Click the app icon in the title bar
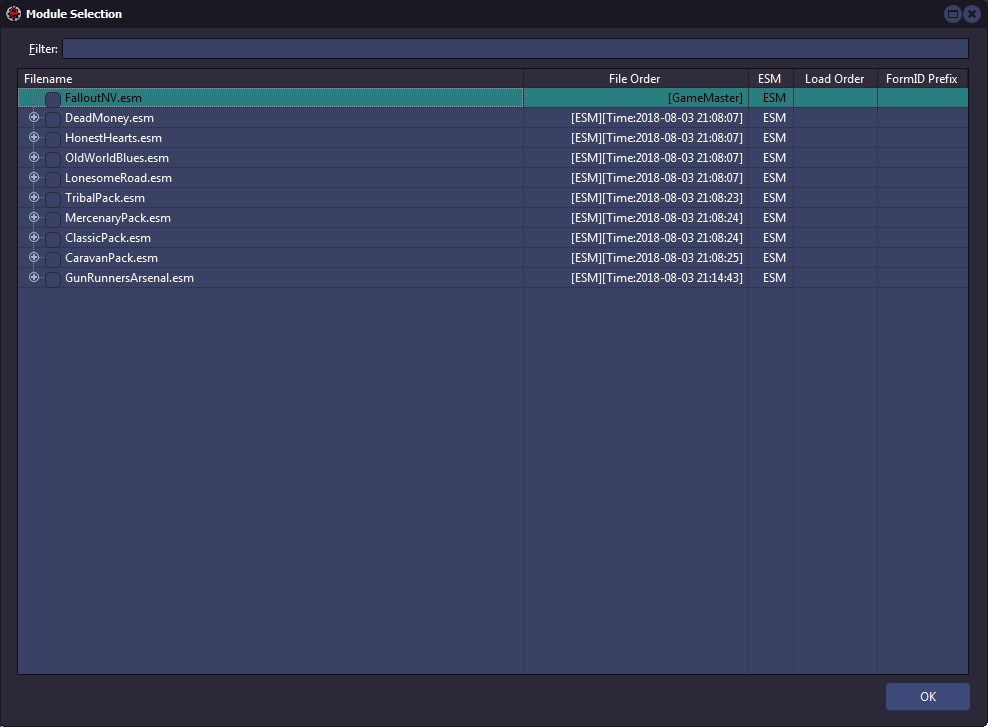The image size is (988, 727). point(13,13)
